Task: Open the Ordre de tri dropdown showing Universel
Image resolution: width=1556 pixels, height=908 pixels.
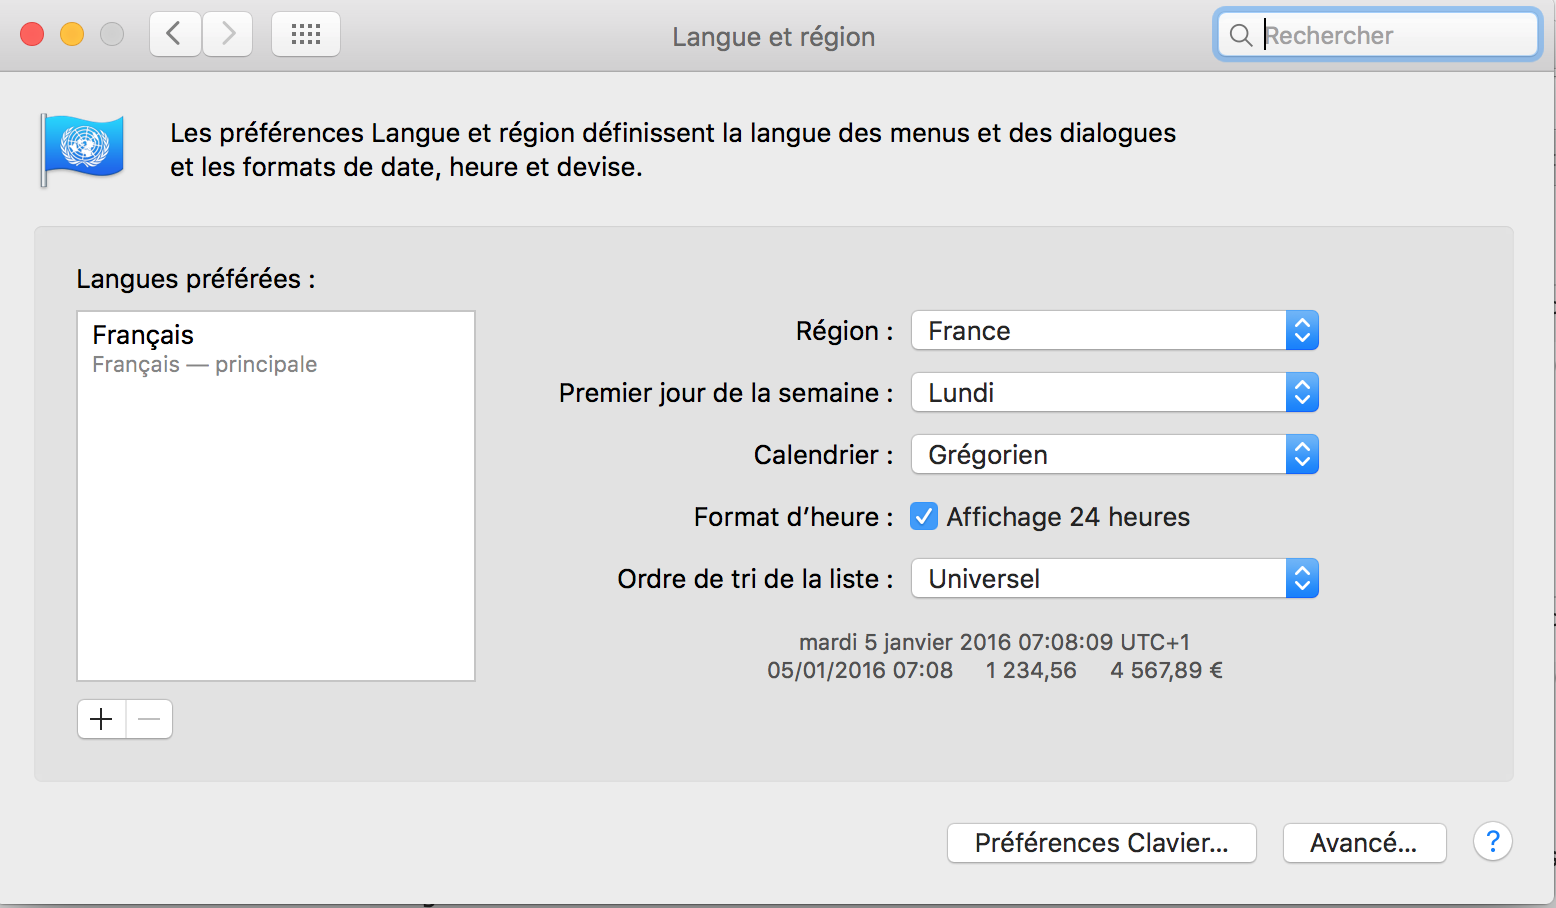Action: [1115, 579]
